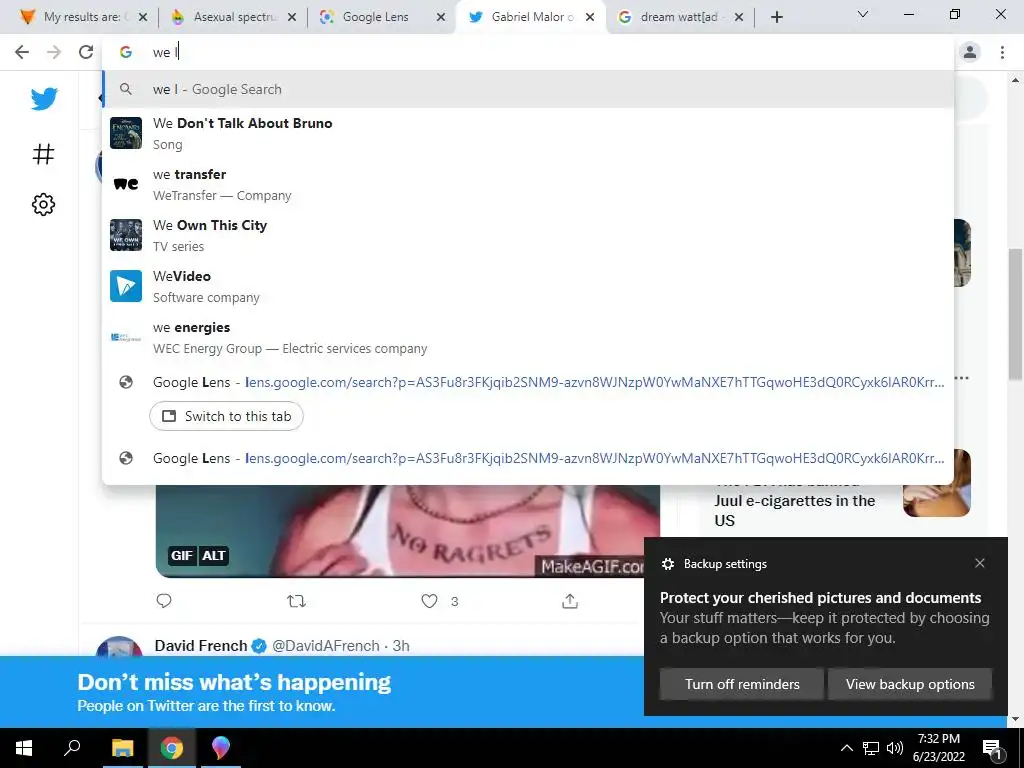Open the 3h tweet timestamp
This screenshot has width=1024, height=768.
click(400, 646)
